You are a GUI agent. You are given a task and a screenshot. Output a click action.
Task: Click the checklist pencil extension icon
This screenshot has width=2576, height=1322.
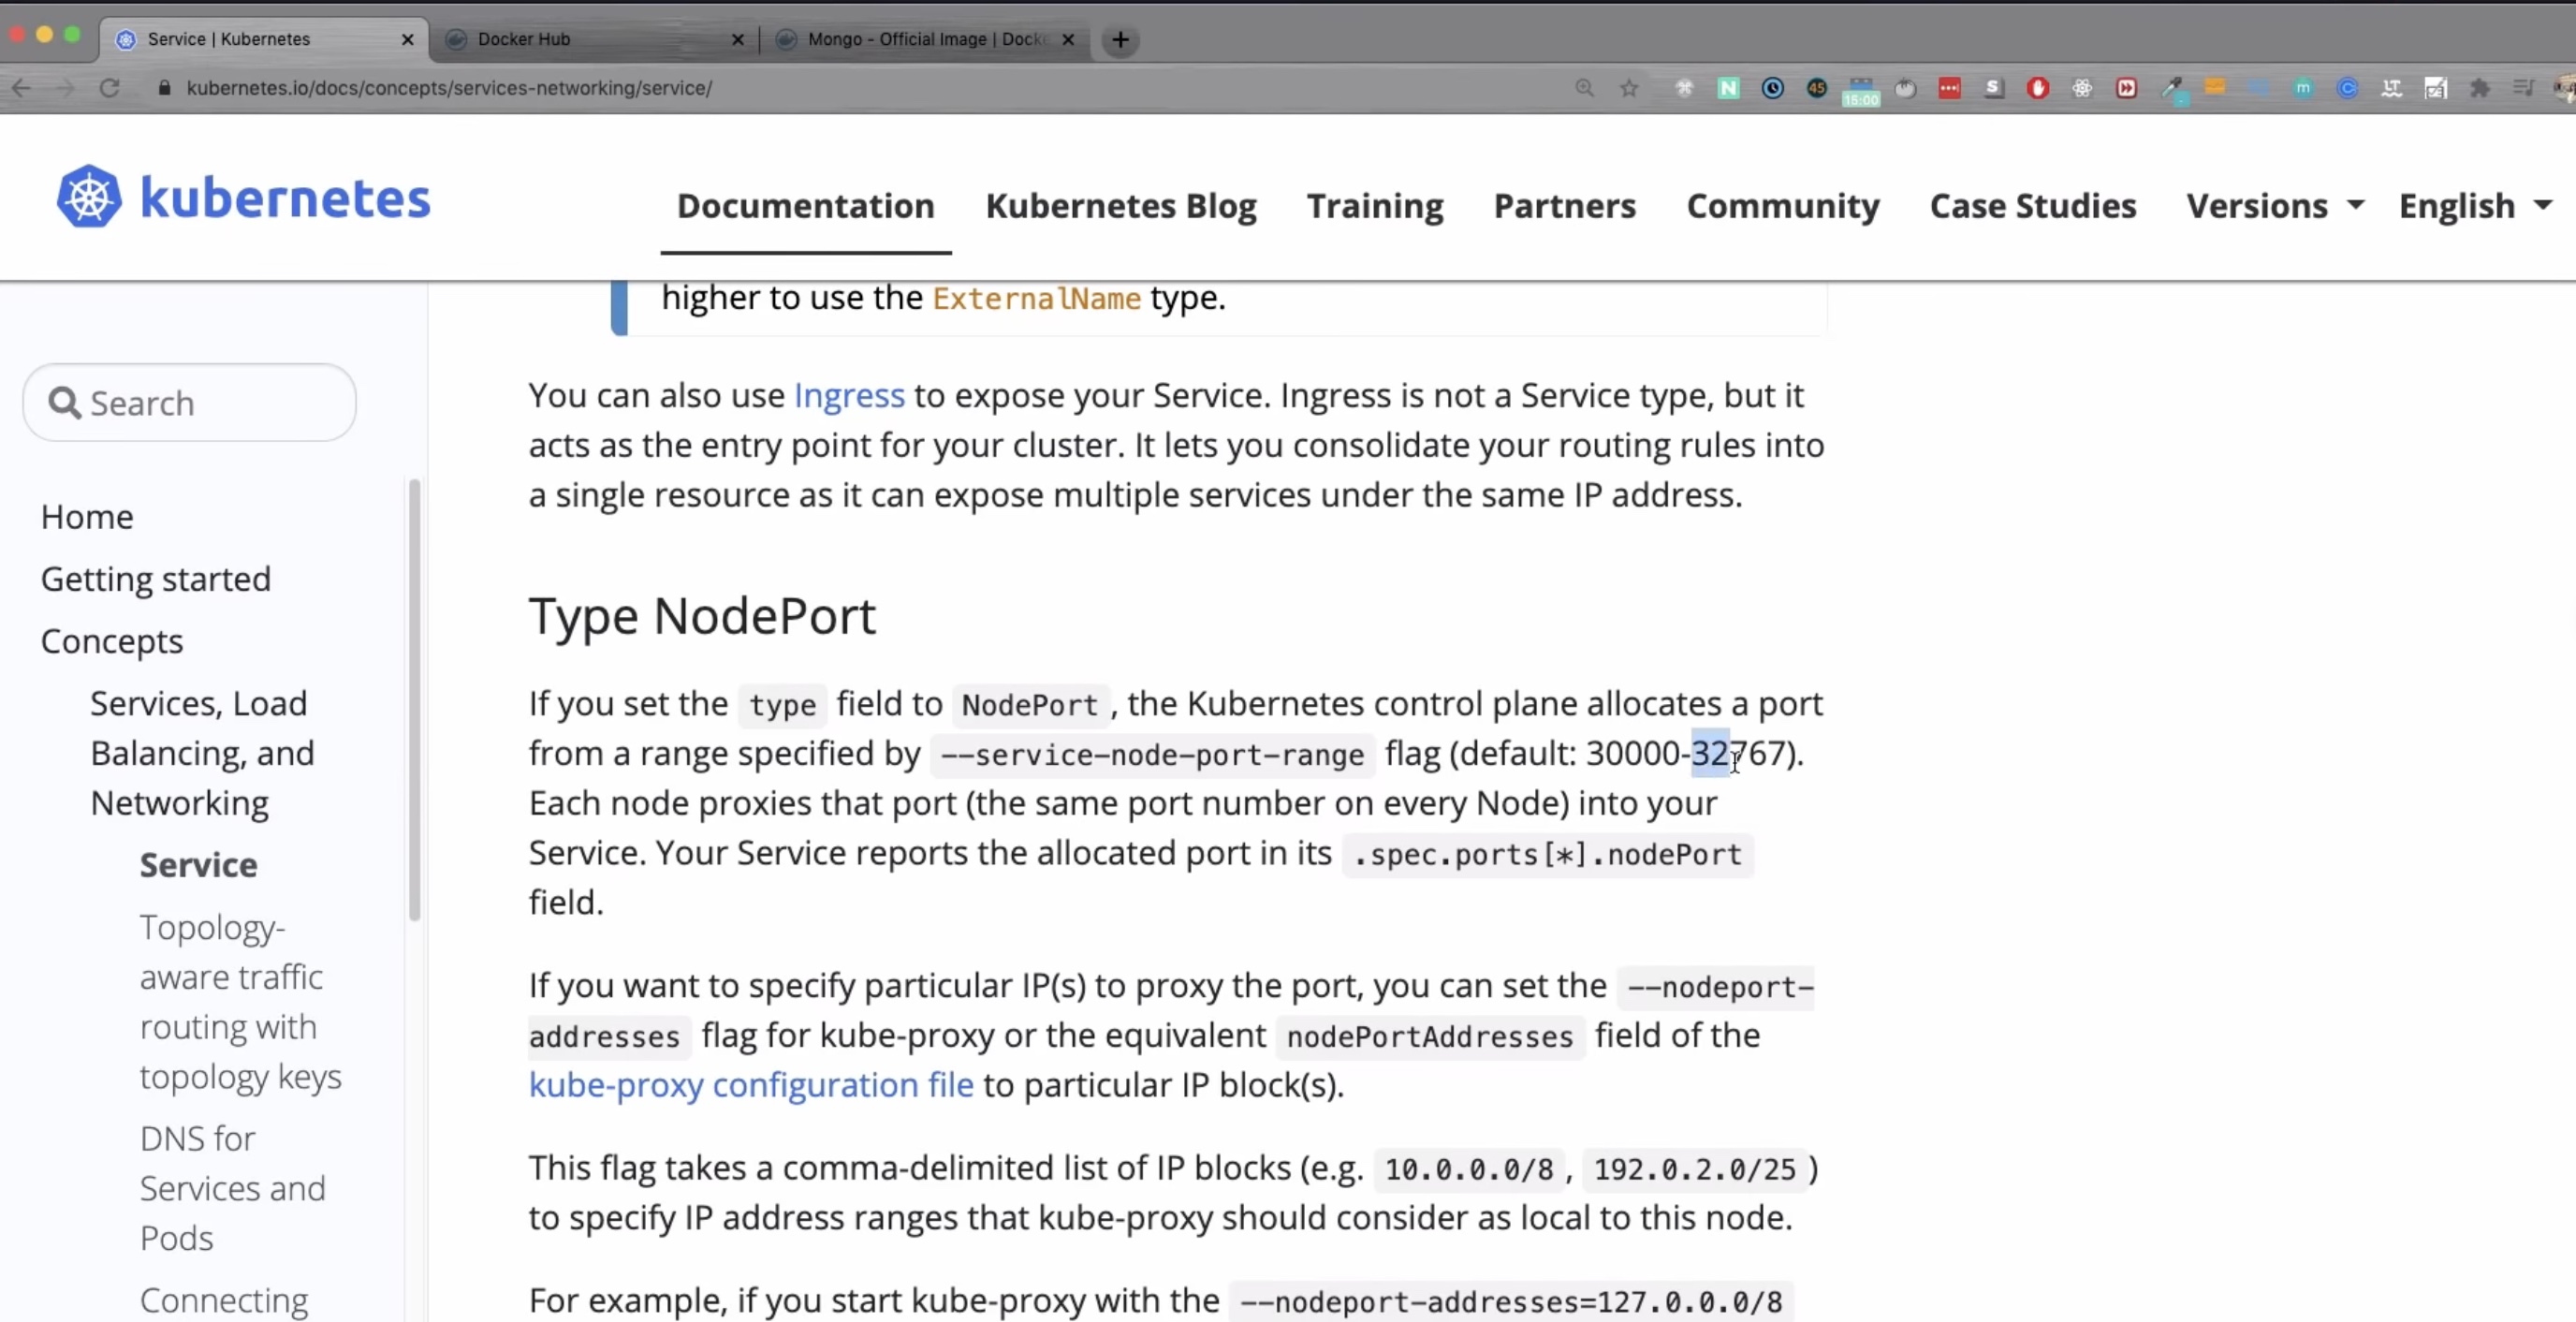[2435, 88]
